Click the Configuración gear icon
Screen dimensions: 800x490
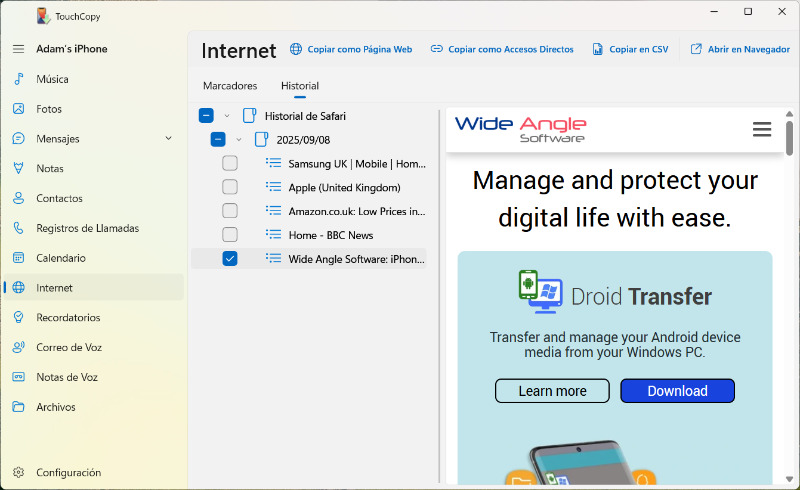(18, 472)
